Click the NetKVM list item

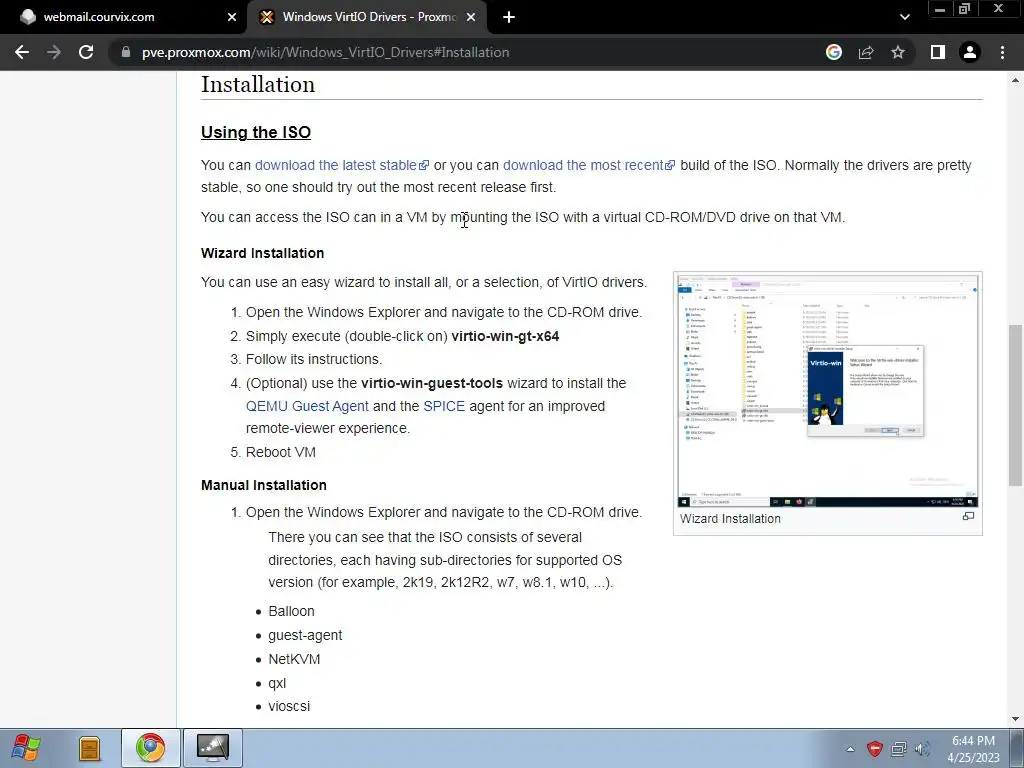coord(294,660)
